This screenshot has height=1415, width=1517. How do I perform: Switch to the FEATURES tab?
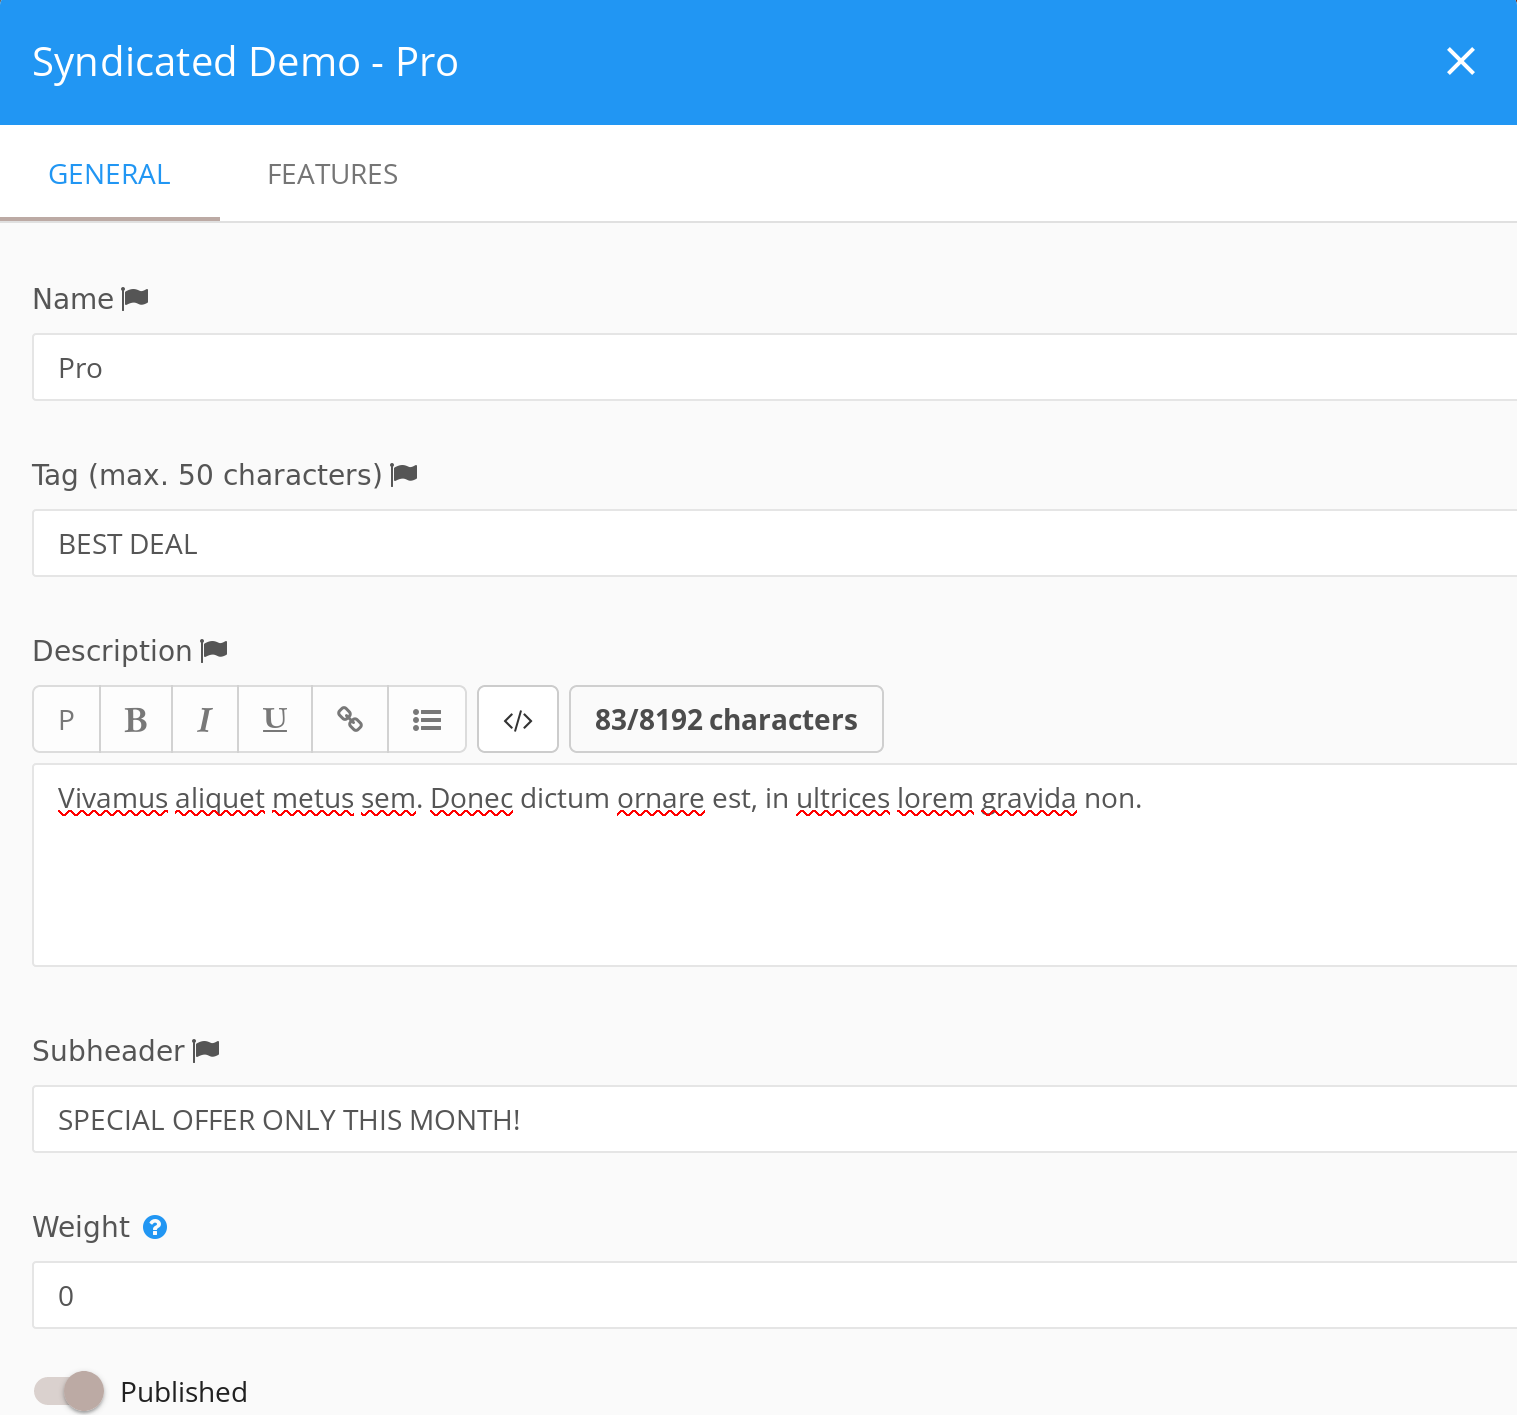[332, 174]
